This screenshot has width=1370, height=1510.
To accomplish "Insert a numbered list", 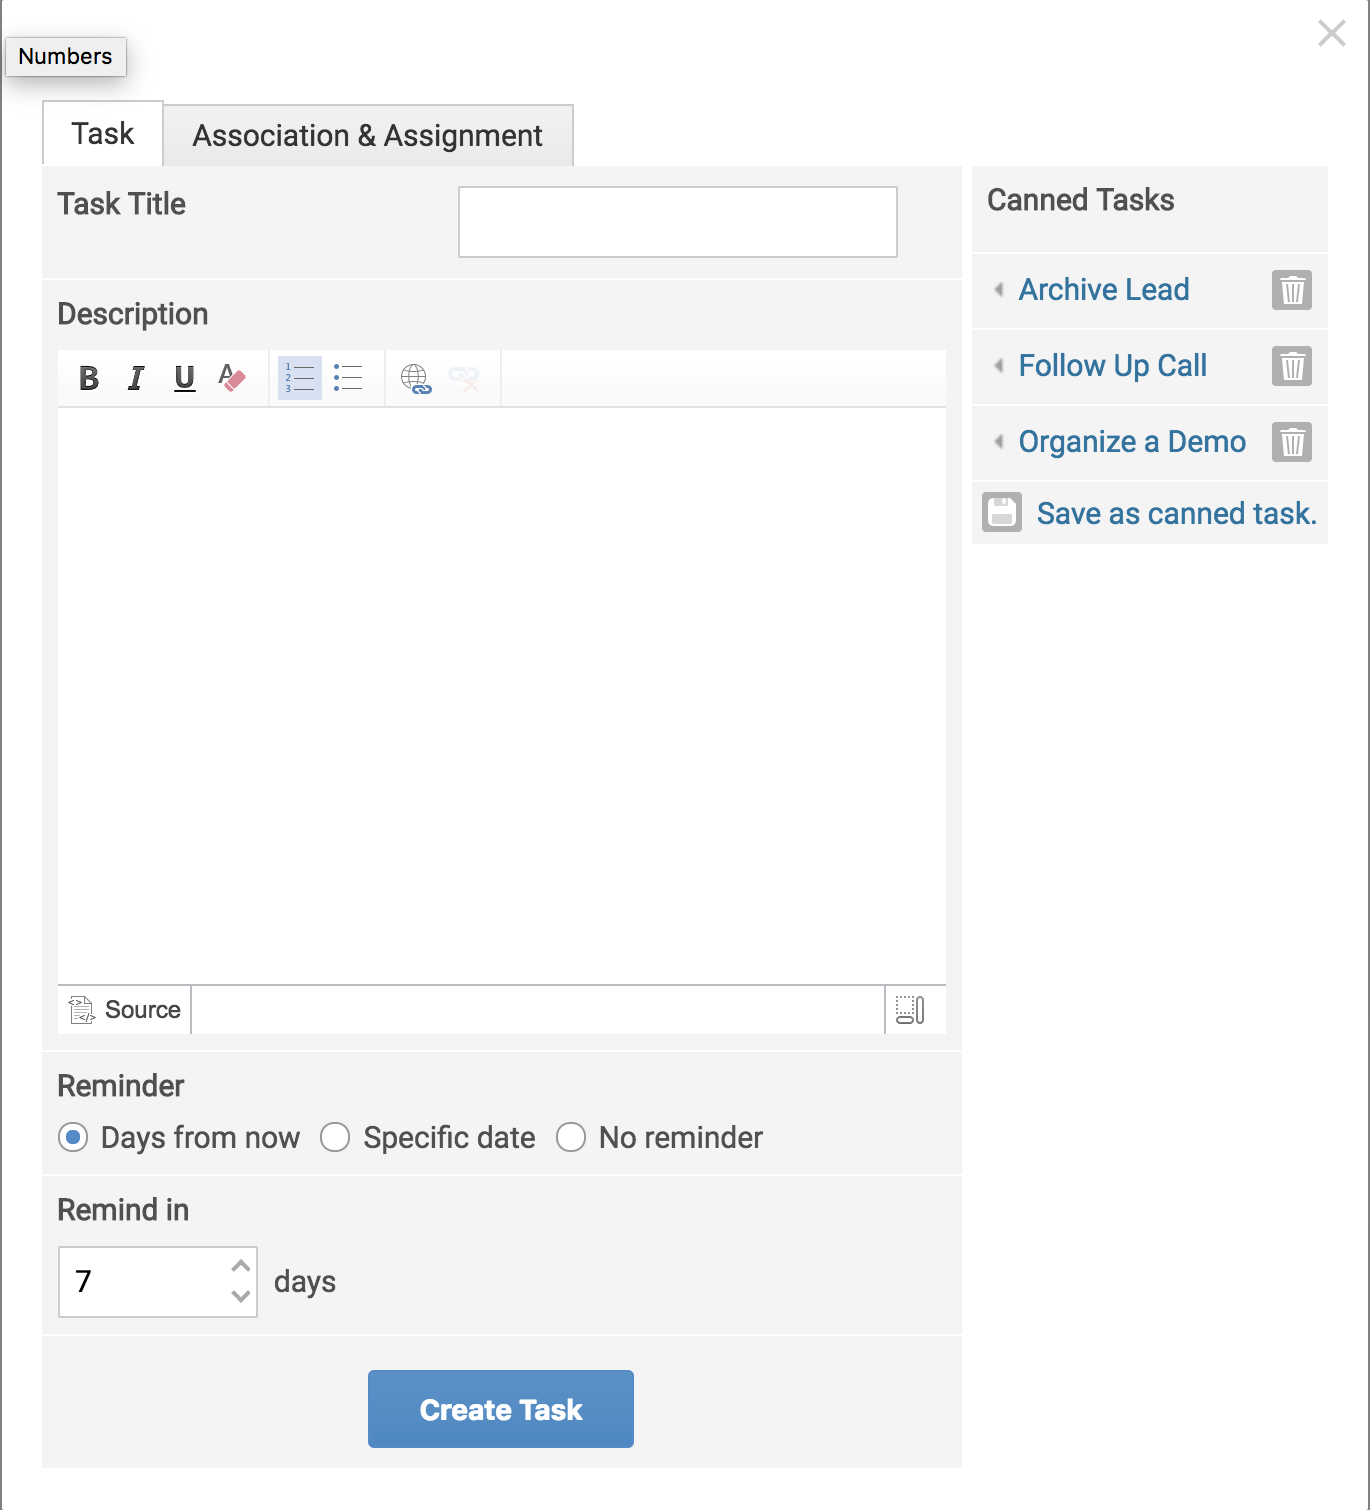I will [x=298, y=378].
